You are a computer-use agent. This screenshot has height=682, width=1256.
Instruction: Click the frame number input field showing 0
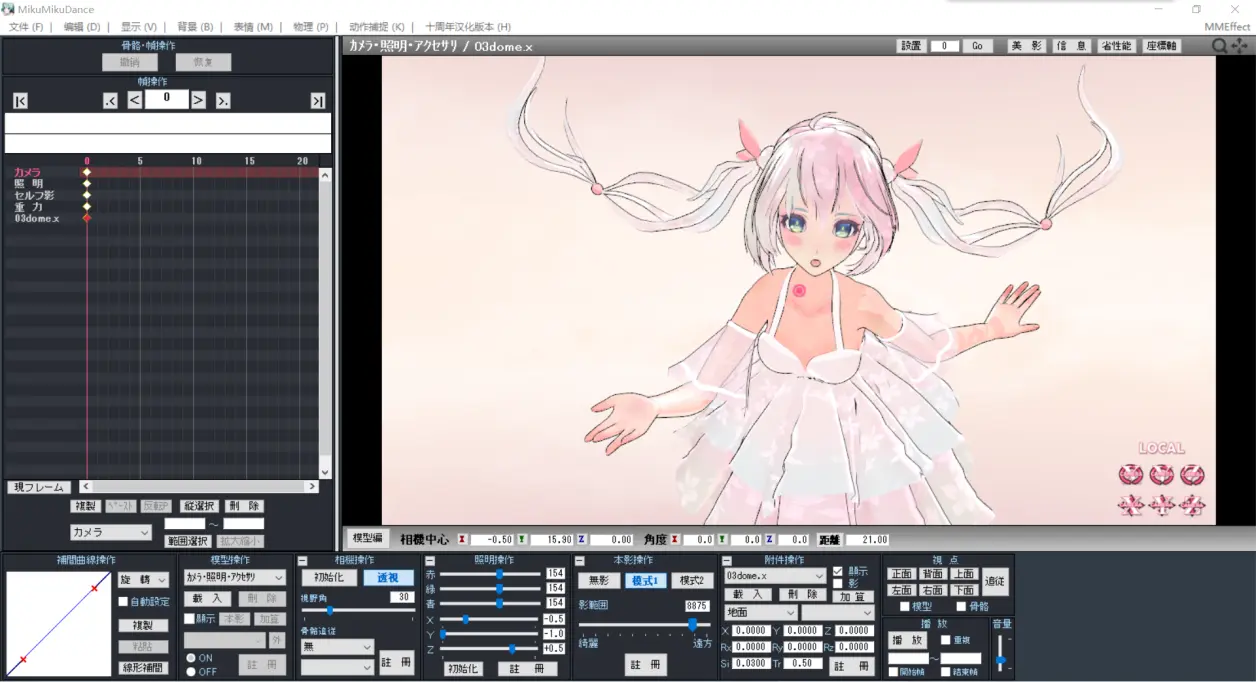pyautogui.click(x=166, y=99)
